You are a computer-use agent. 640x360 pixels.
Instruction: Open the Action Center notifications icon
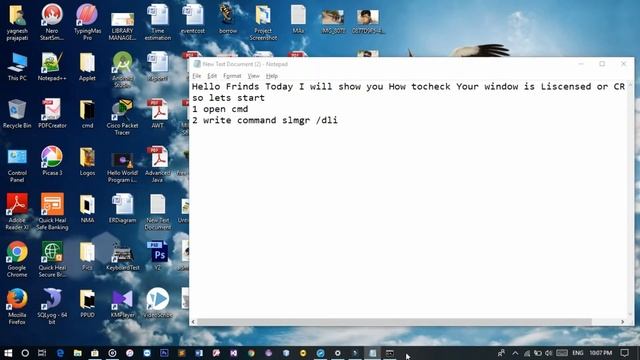624,353
